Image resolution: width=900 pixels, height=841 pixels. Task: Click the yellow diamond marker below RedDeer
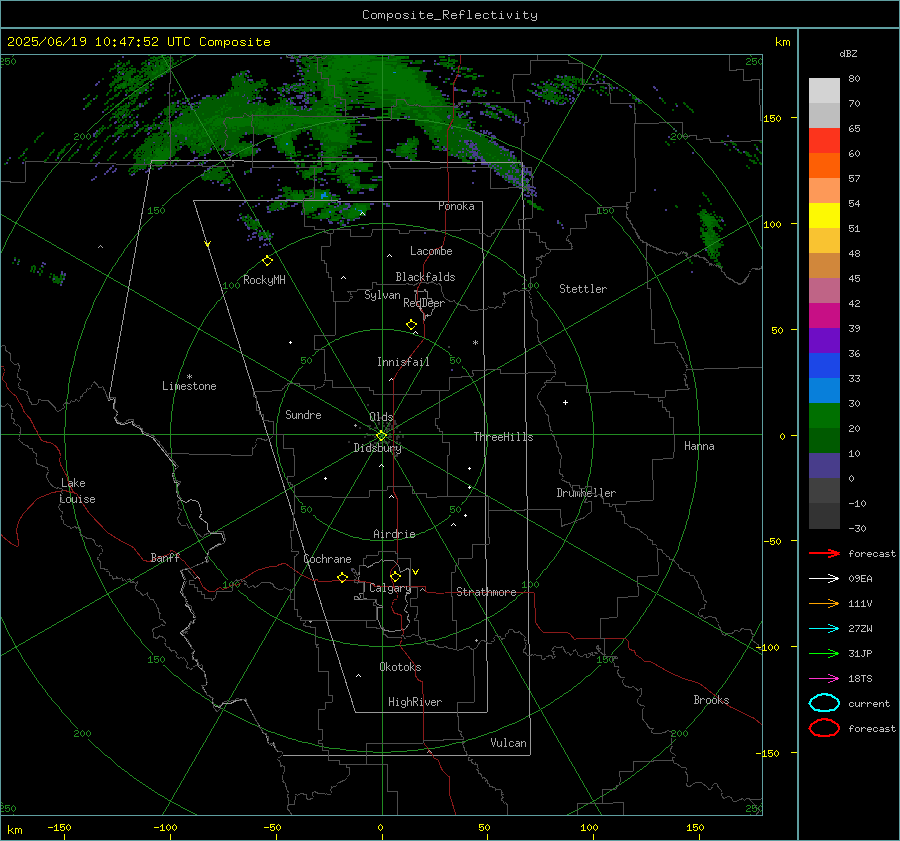[x=412, y=325]
